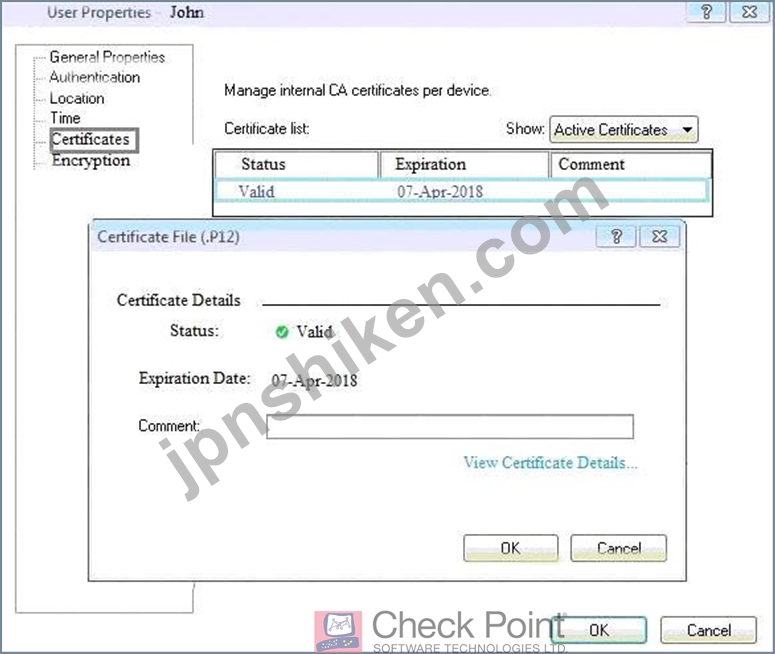Select the Valid 07-Apr-2018 certificate row
Image resolution: width=775 pixels, height=654 pixels.
click(x=462, y=191)
